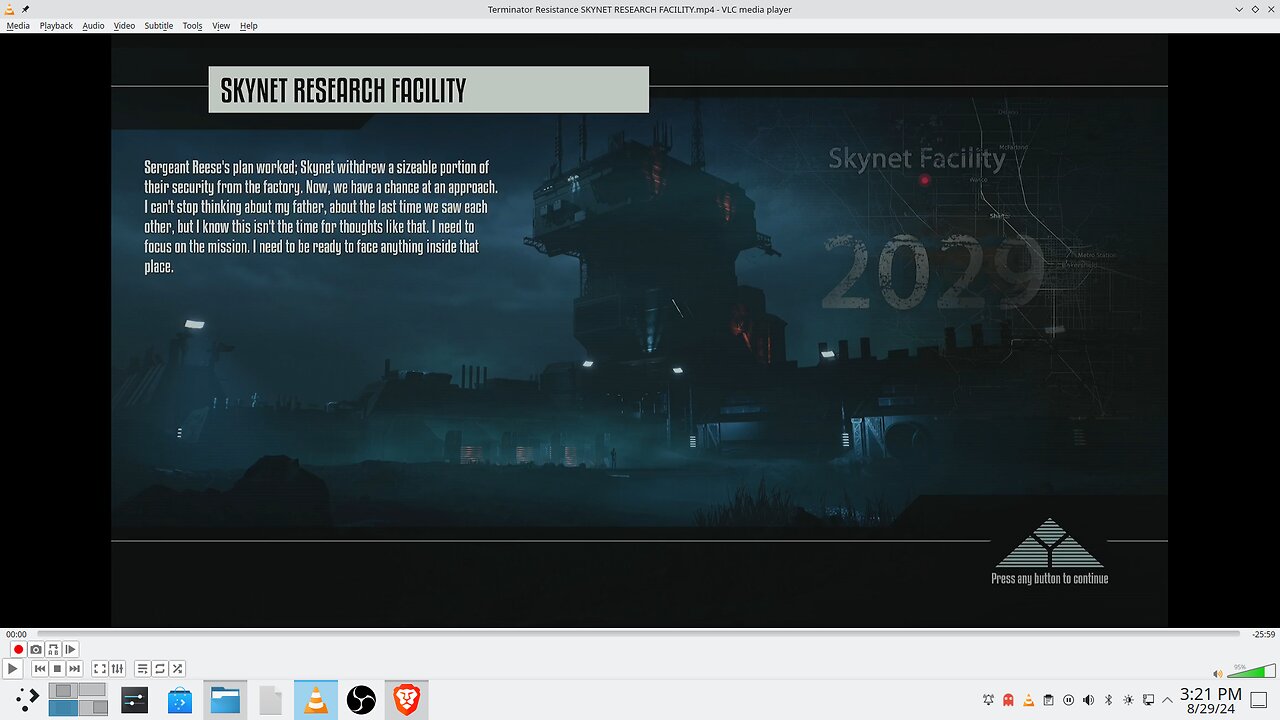The height and width of the screenshot is (720, 1280).
Task: Open Bluetooth tray icon
Action: [1108, 700]
